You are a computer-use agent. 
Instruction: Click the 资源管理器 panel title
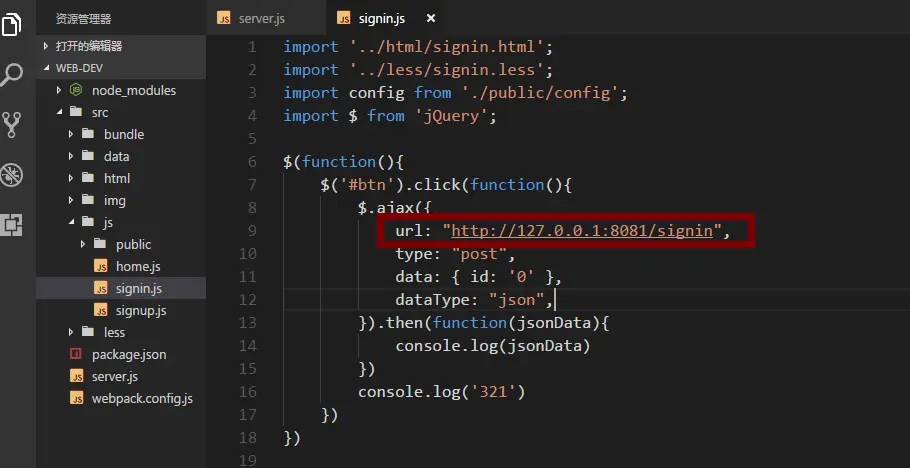coord(83,19)
